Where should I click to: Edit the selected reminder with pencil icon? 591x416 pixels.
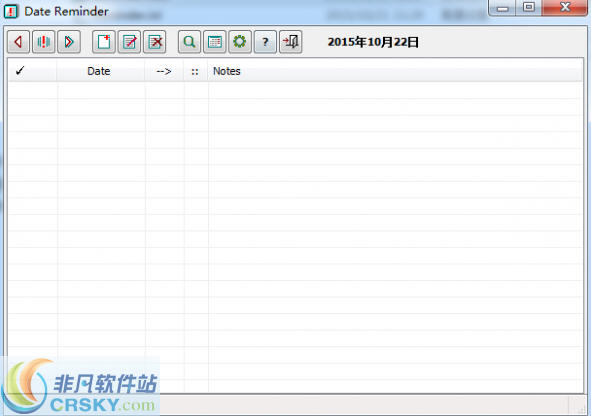129,41
